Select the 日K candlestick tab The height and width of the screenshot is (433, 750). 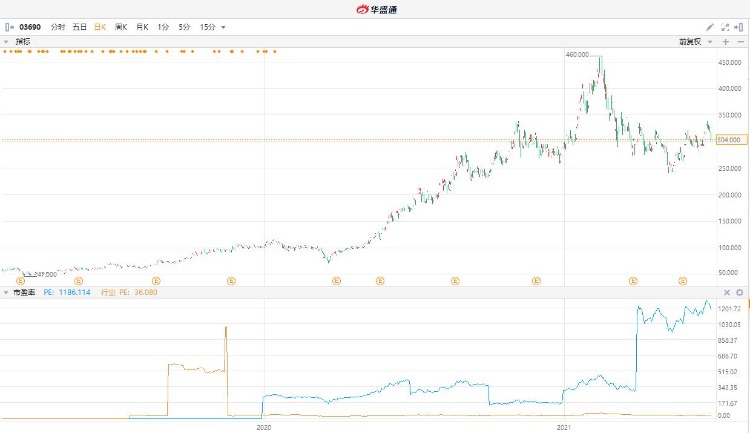click(x=100, y=27)
